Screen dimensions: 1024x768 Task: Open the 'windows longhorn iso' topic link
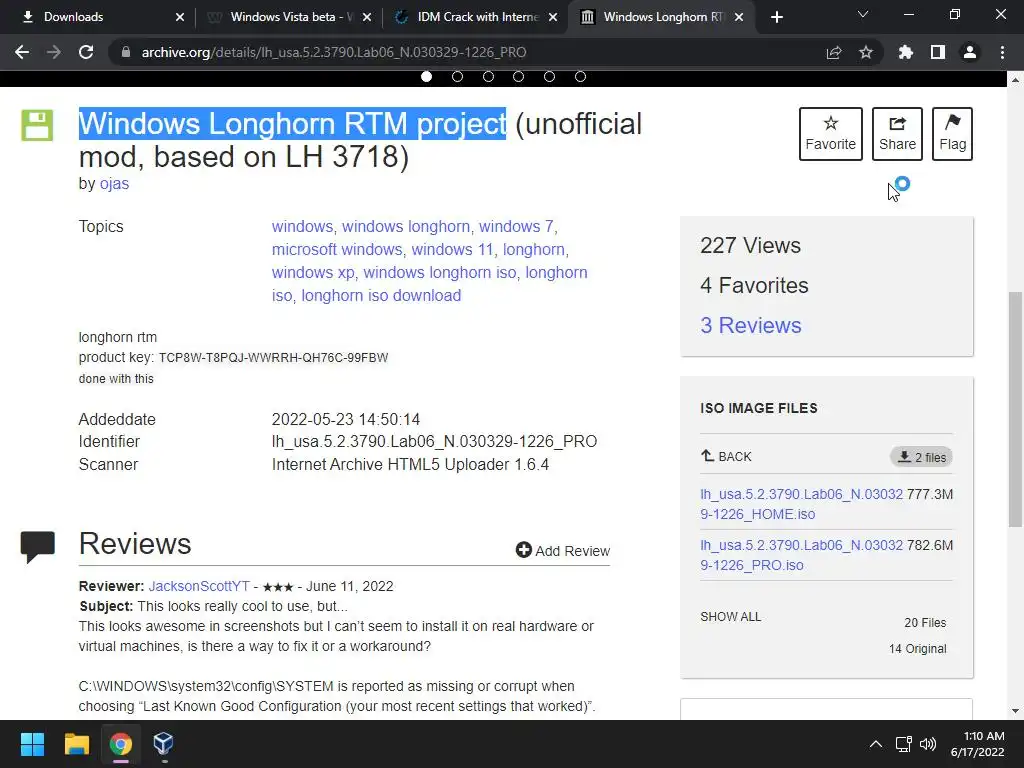coord(440,272)
